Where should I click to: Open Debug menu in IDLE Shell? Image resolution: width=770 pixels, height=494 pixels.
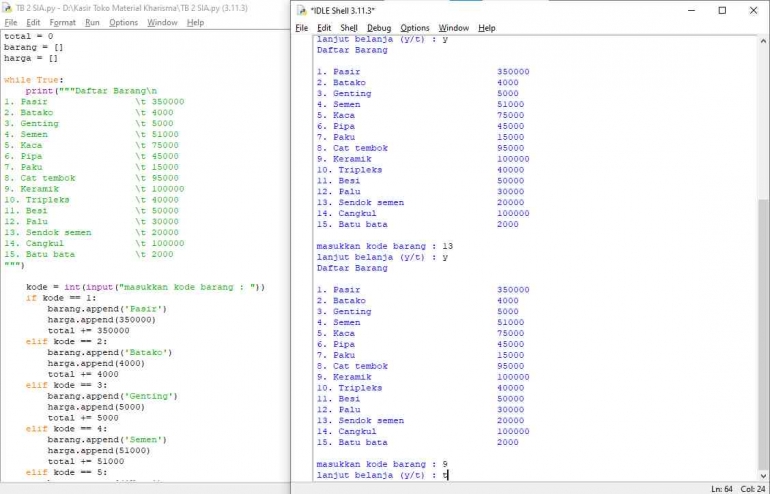379,28
